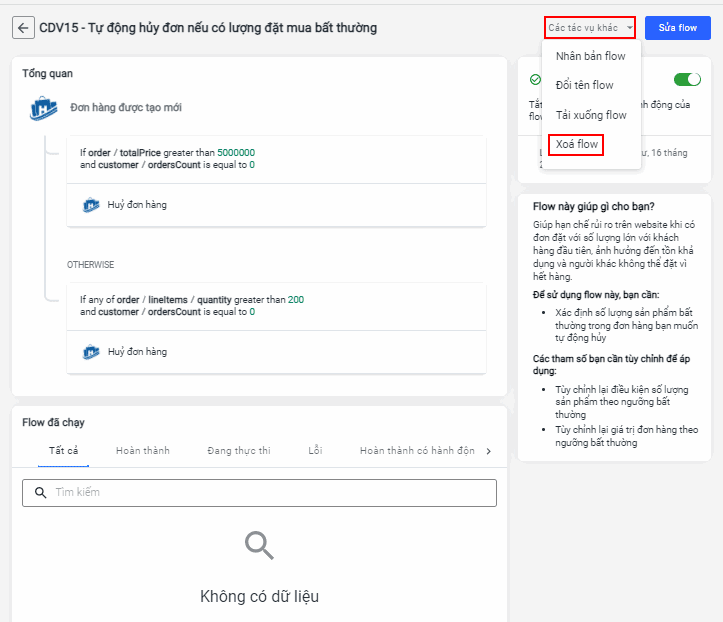Click the first Huỷ đơn hàng action icon
Image resolution: width=723 pixels, height=622 pixels.
point(91,205)
